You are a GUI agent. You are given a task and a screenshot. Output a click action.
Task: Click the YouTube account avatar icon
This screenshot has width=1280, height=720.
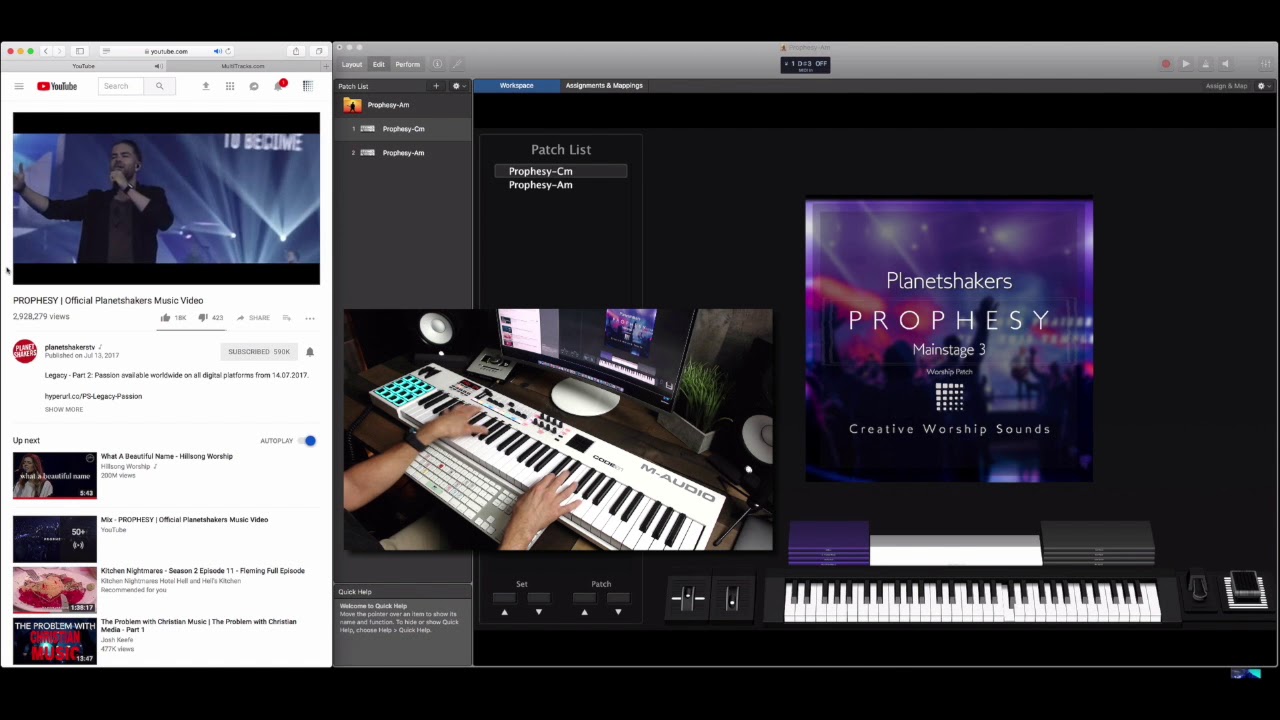point(308,86)
